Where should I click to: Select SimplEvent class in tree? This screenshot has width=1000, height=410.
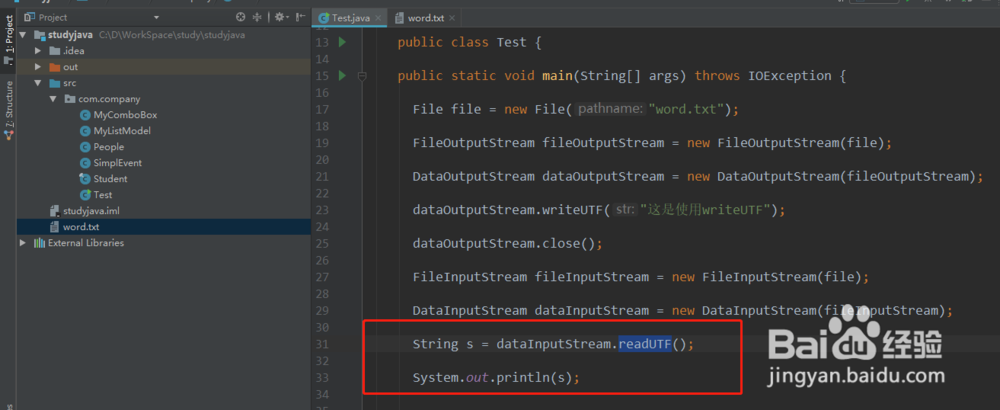click(x=117, y=163)
